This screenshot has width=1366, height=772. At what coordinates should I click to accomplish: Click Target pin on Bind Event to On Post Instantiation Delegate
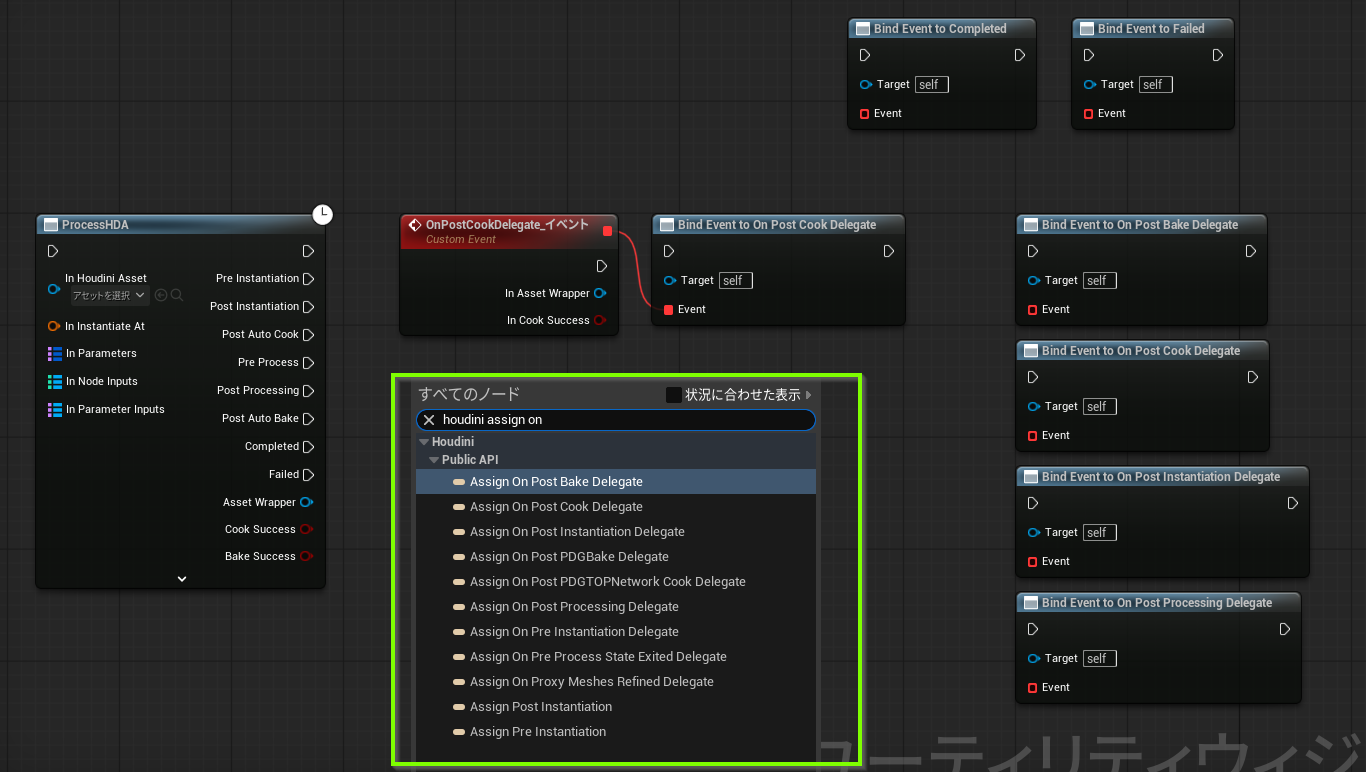pyautogui.click(x=1034, y=533)
